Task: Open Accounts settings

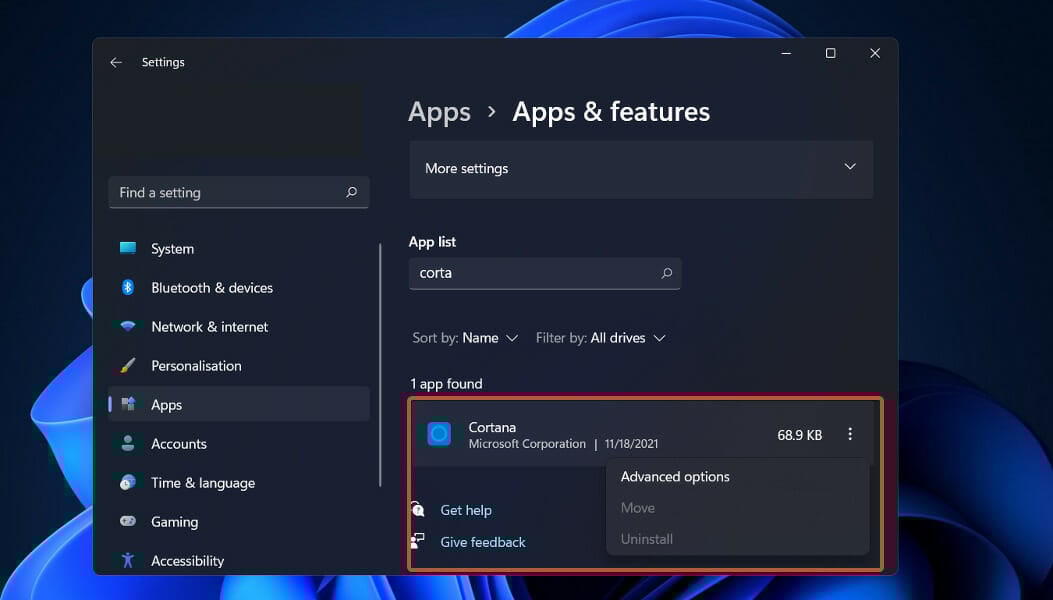Action: [239, 443]
